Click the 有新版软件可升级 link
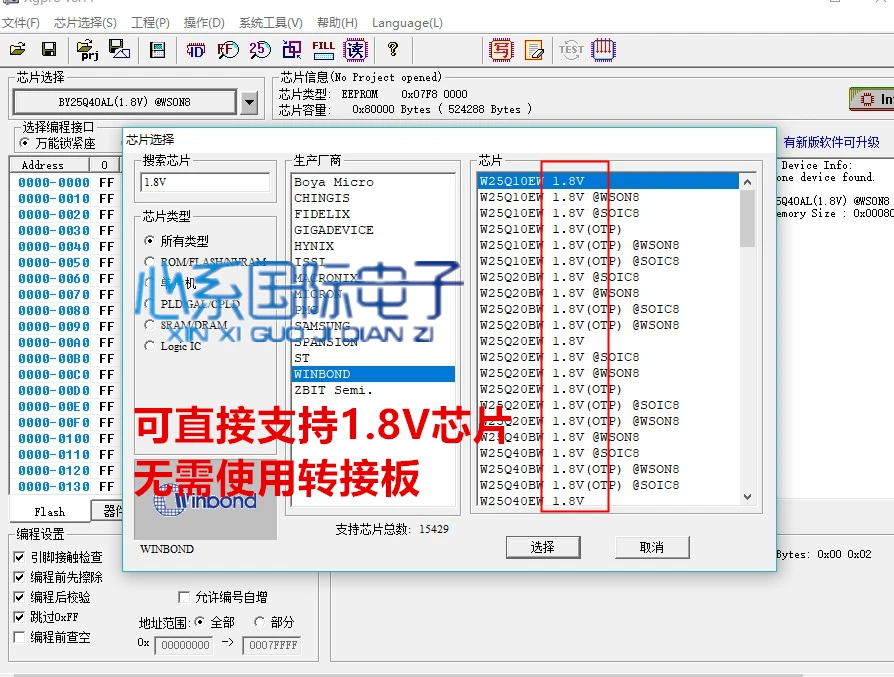 (x=831, y=142)
